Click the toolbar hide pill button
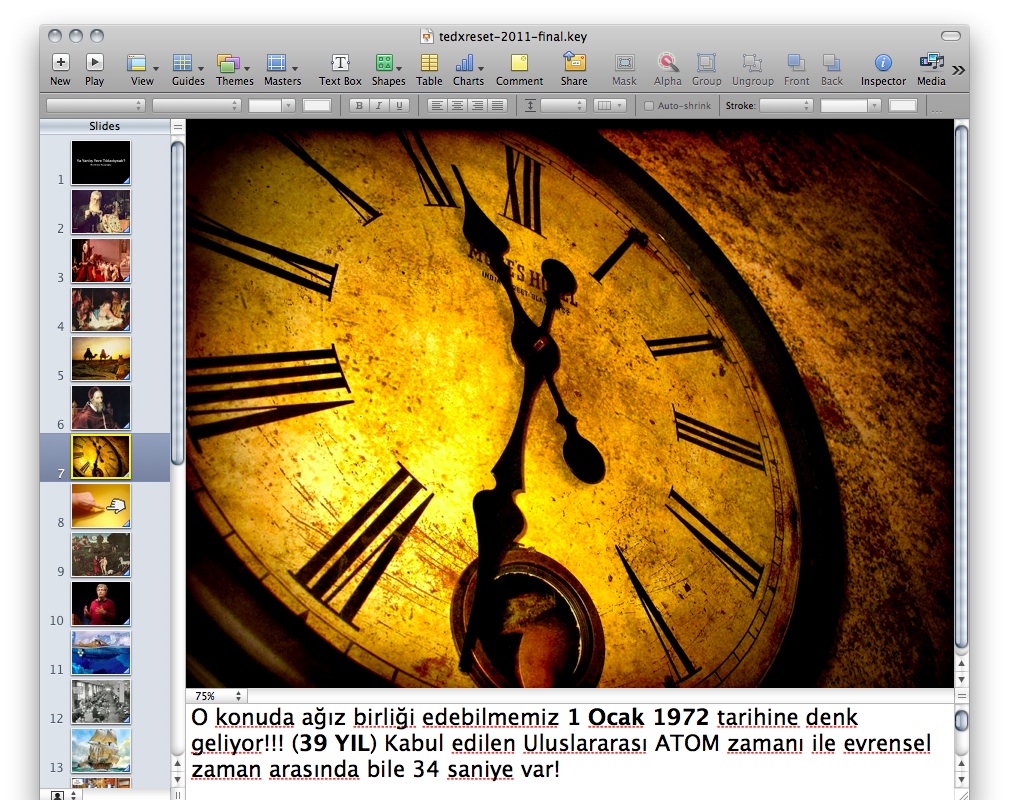Screen dimensions: 1009x800 950,36
